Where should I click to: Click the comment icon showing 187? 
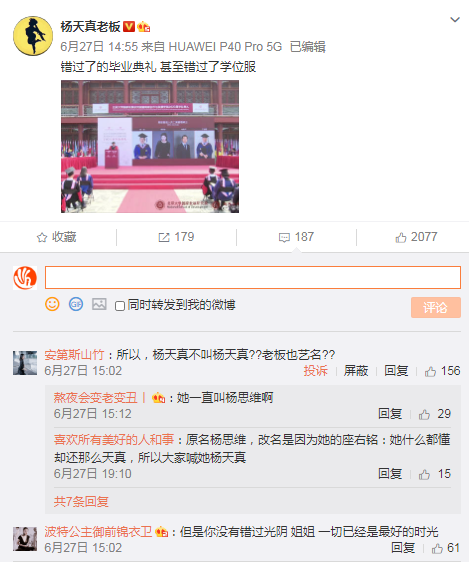point(284,237)
